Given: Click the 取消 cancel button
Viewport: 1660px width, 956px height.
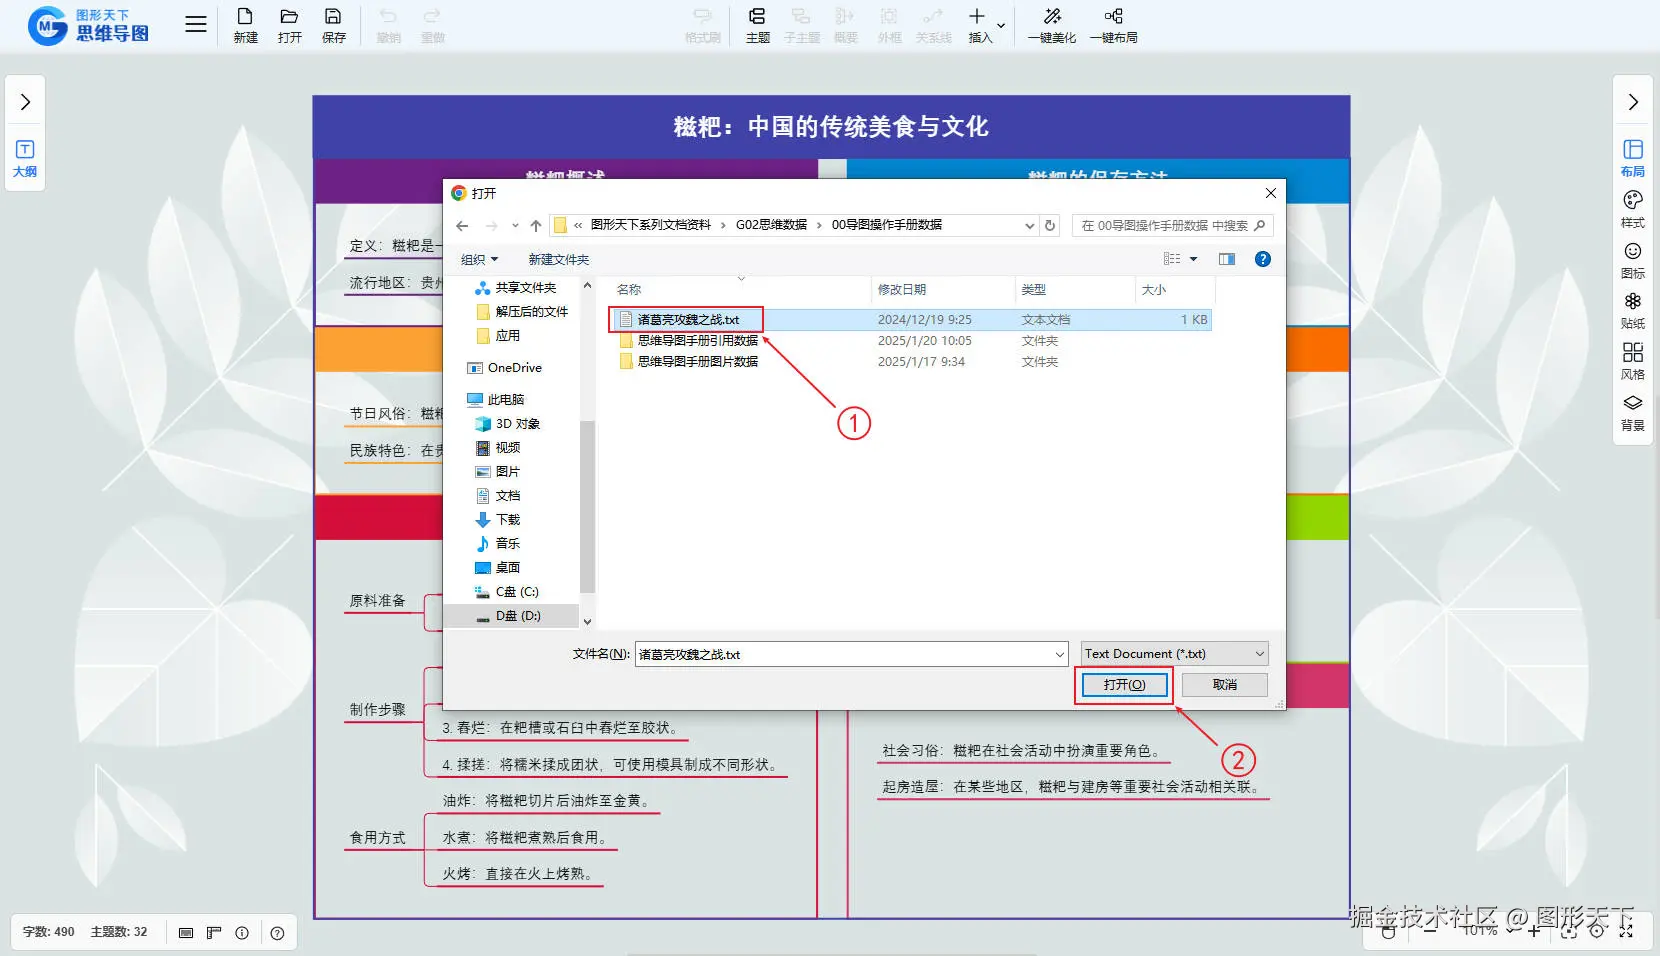Looking at the screenshot, I should 1225,685.
